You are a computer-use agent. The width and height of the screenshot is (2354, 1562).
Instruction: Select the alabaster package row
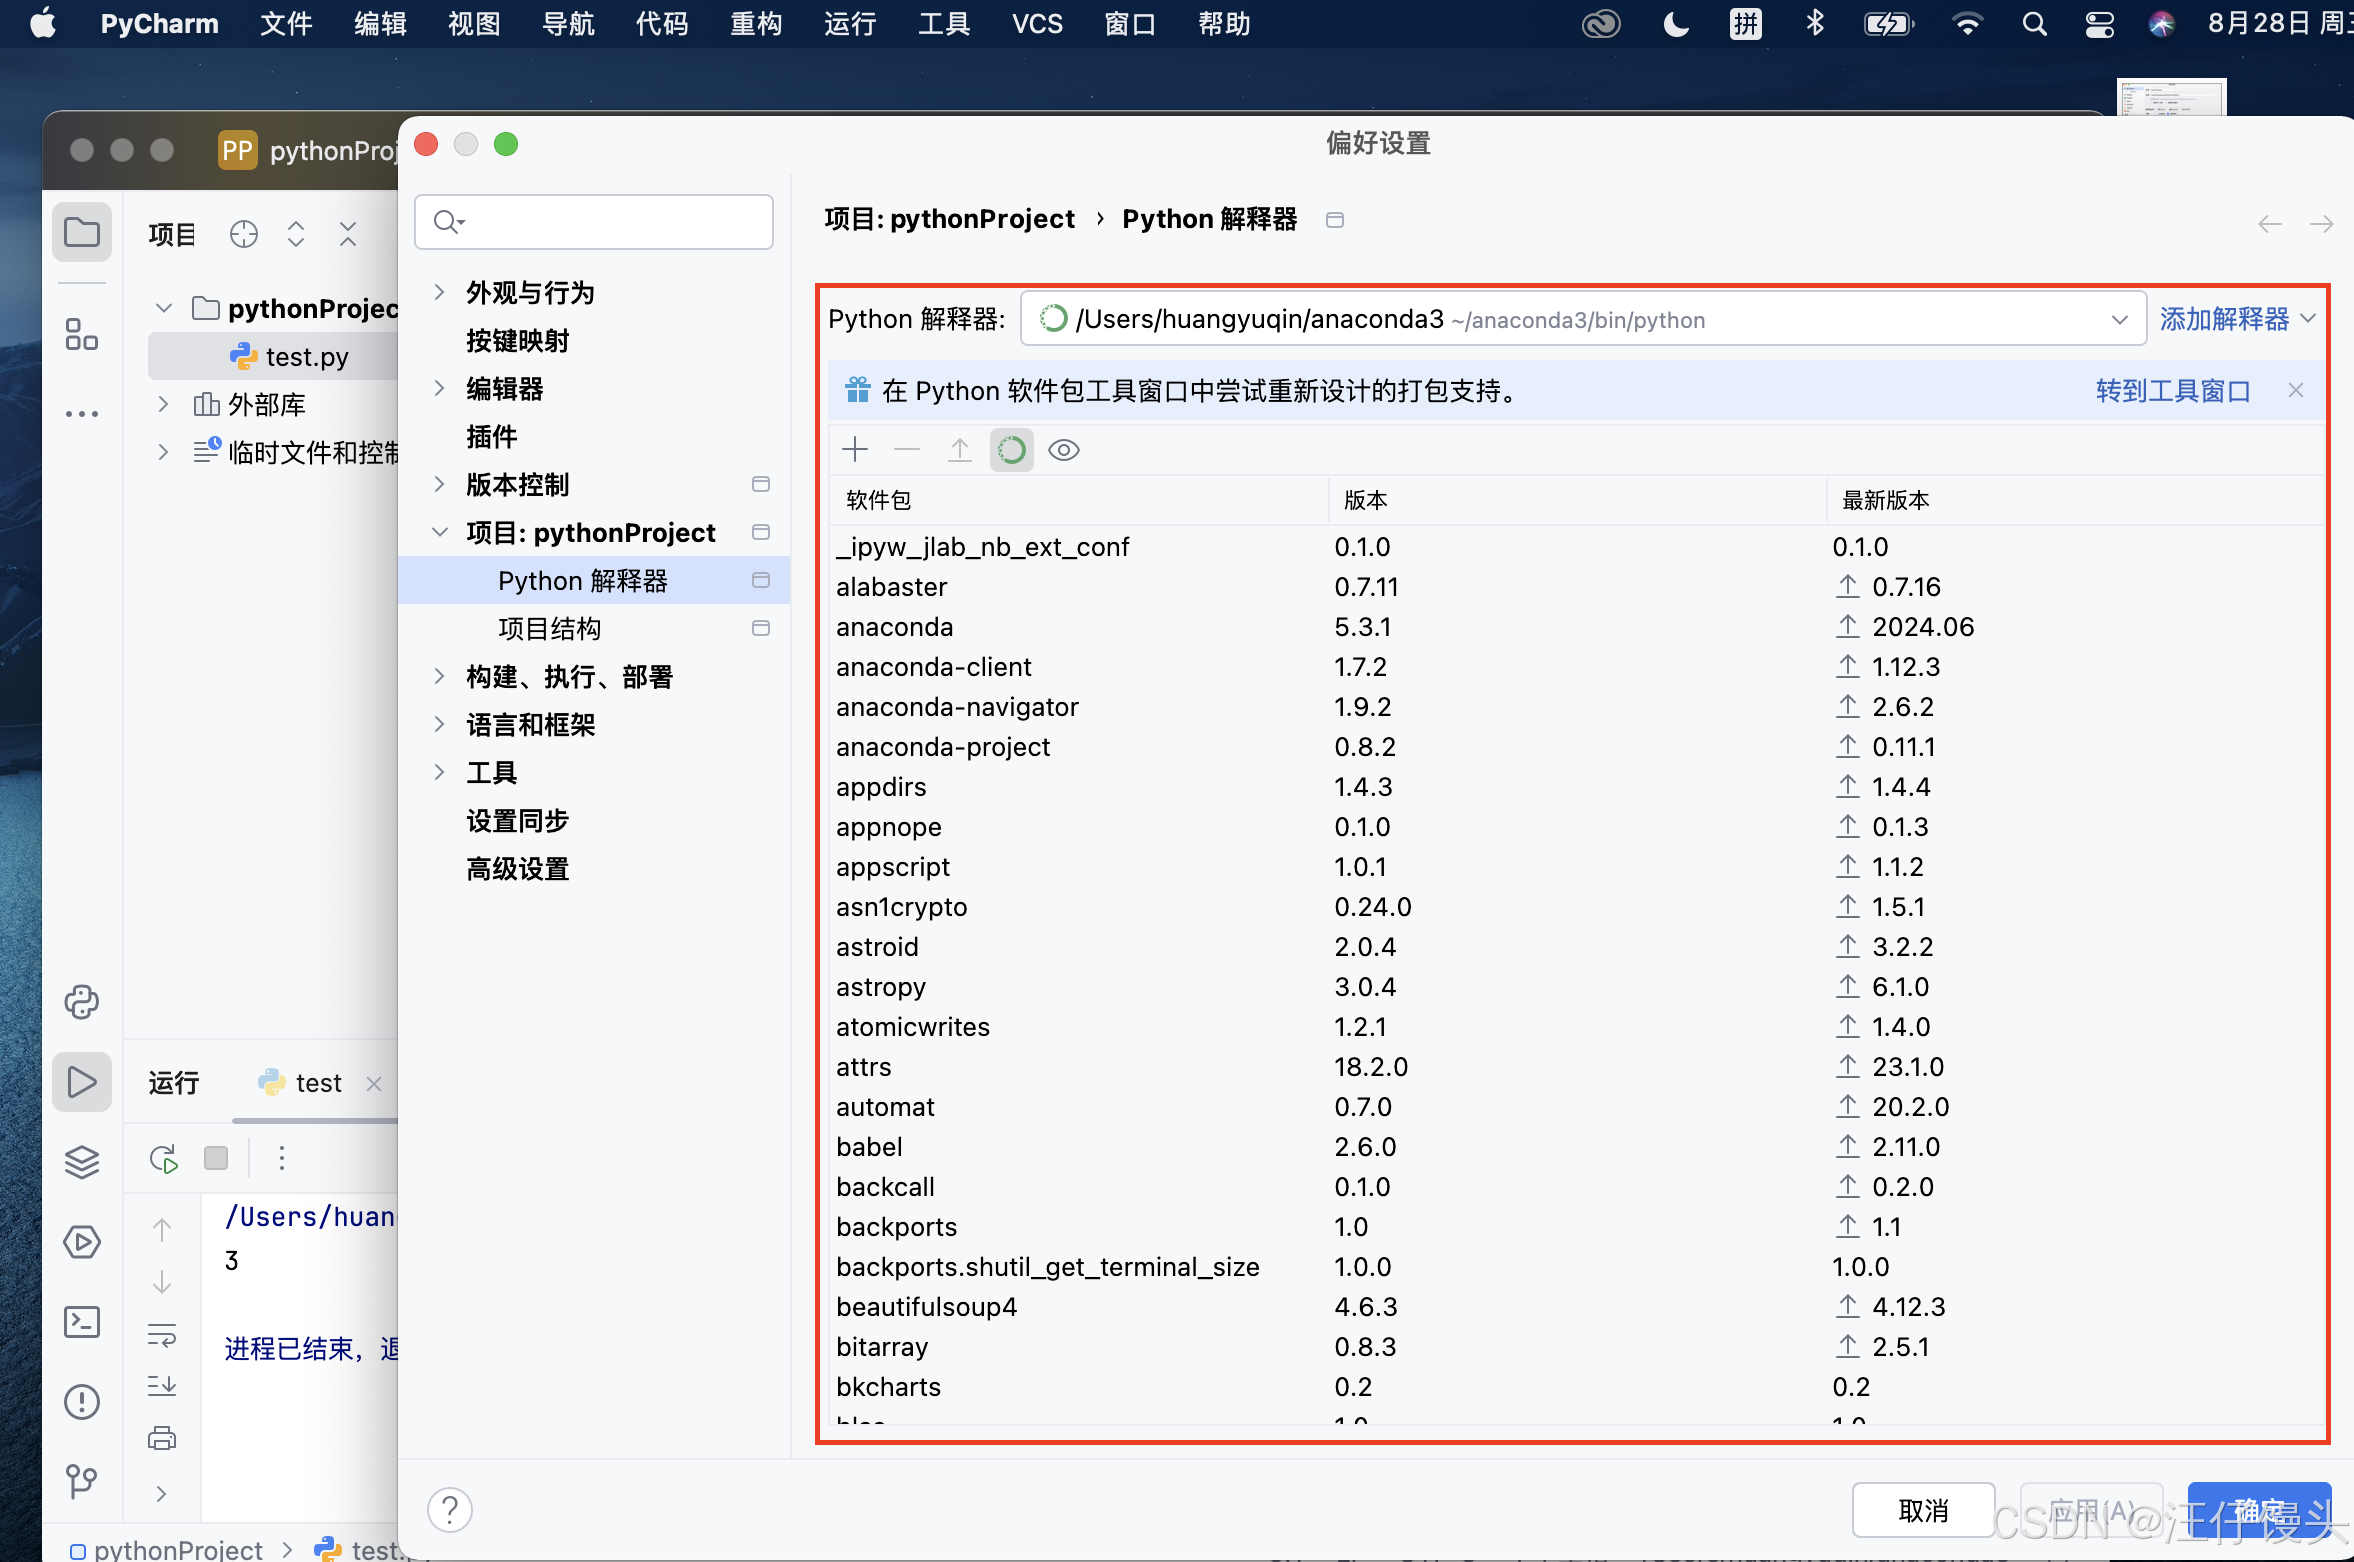point(1577,587)
